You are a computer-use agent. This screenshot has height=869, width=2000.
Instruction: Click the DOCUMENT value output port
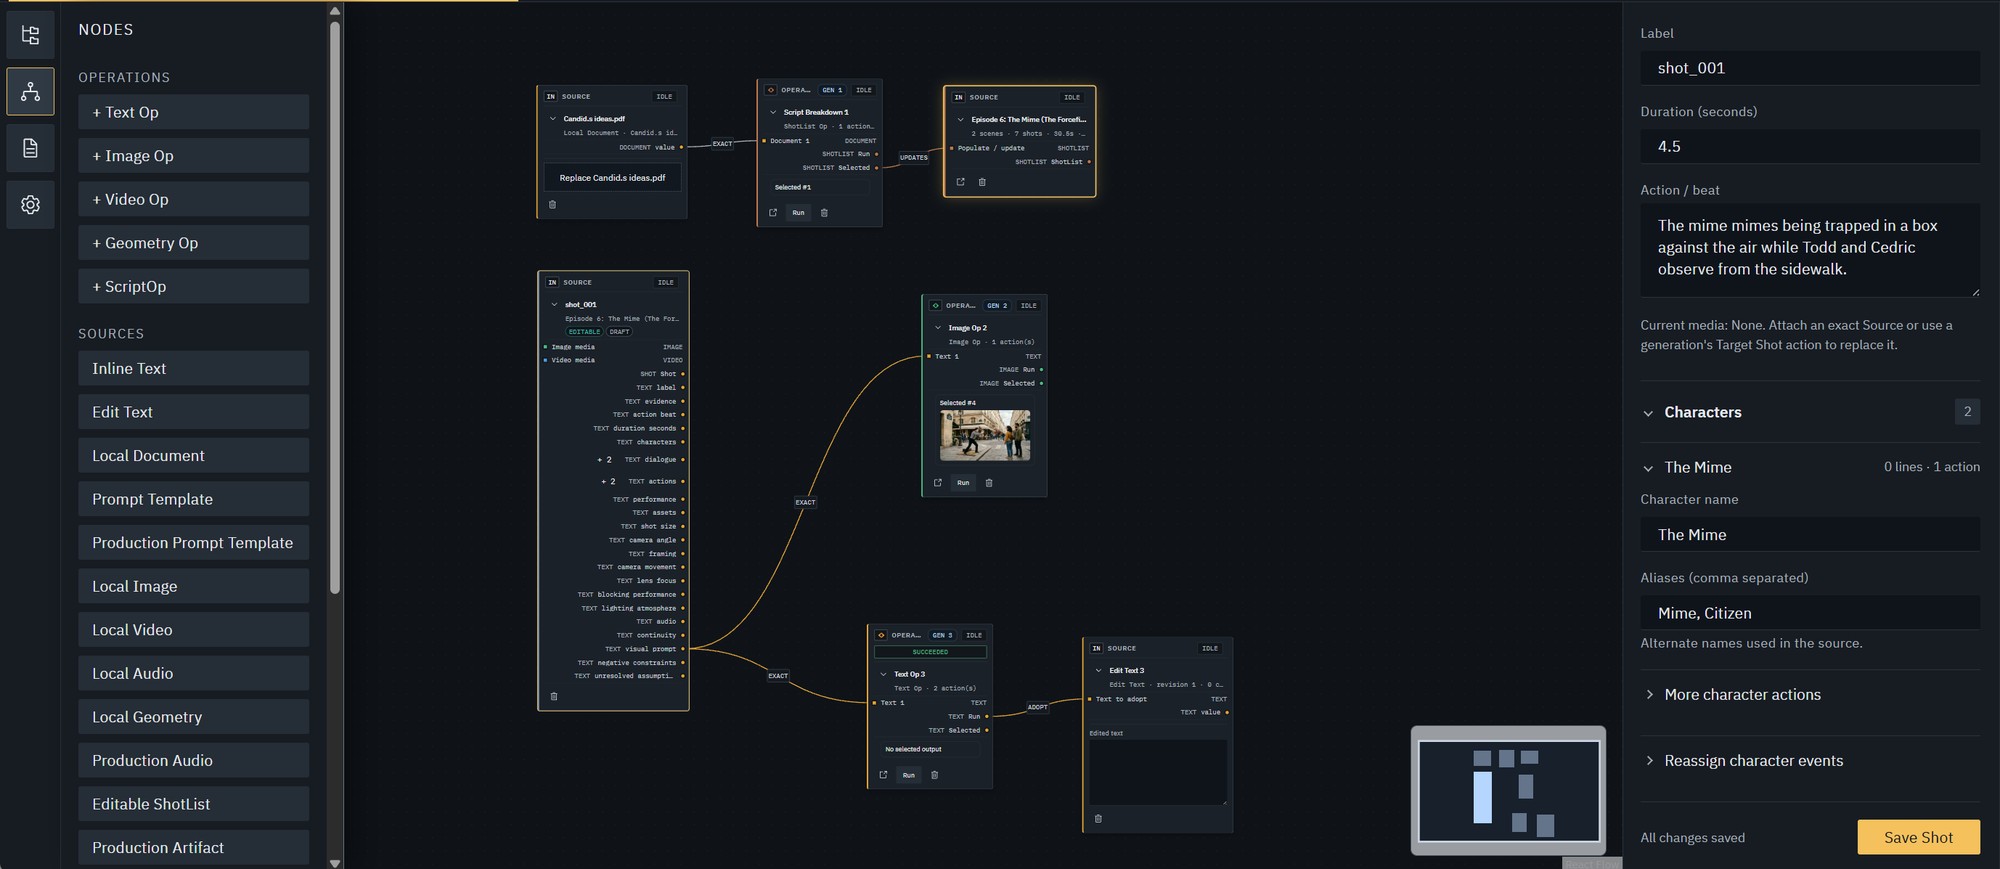(682, 147)
